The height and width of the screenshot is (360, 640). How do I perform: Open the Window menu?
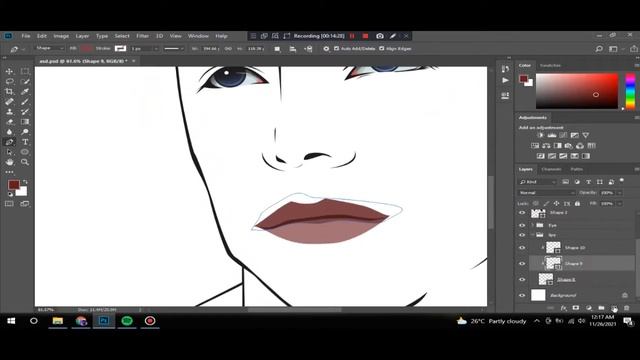198,36
